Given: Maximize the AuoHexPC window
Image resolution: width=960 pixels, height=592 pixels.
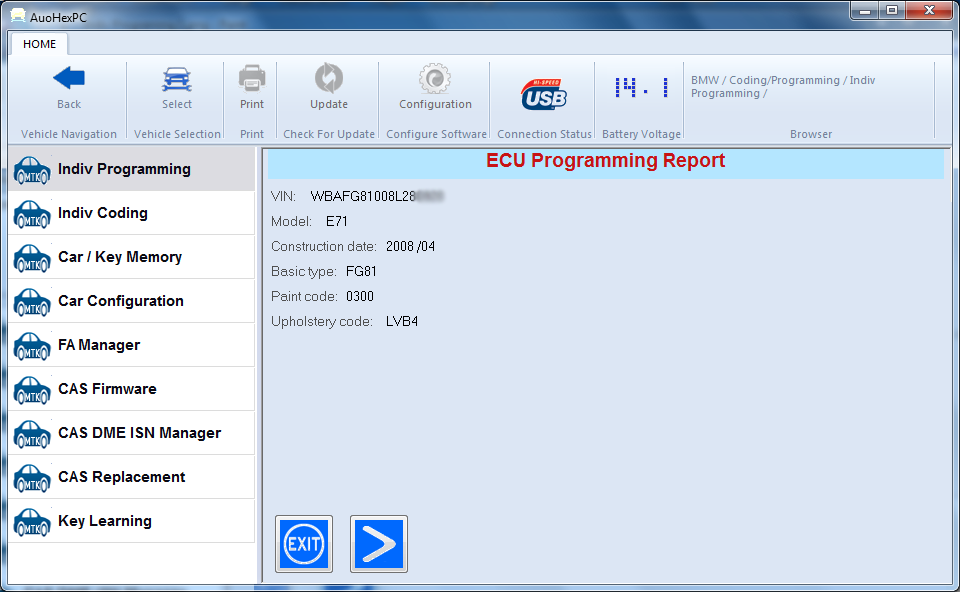Looking at the screenshot, I should pyautogui.click(x=892, y=10).
